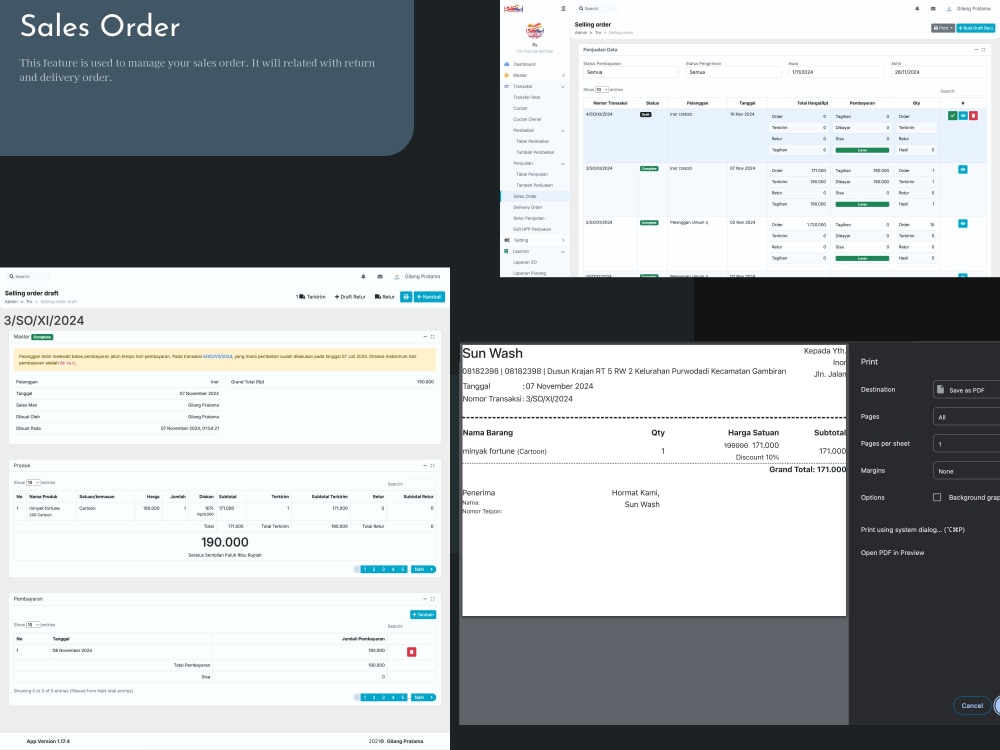
Task: Open Margins None dropdown
Action: tap(966, 471)
